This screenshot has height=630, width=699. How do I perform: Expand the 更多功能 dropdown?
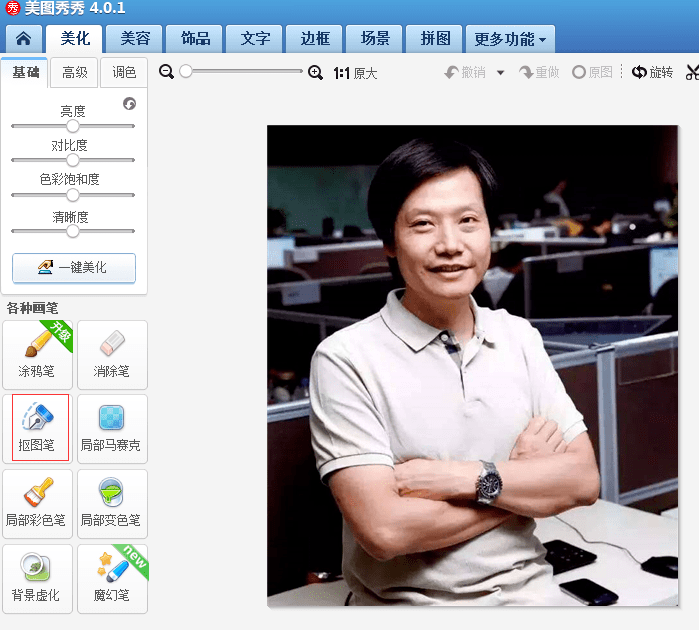tap(510, 39)
